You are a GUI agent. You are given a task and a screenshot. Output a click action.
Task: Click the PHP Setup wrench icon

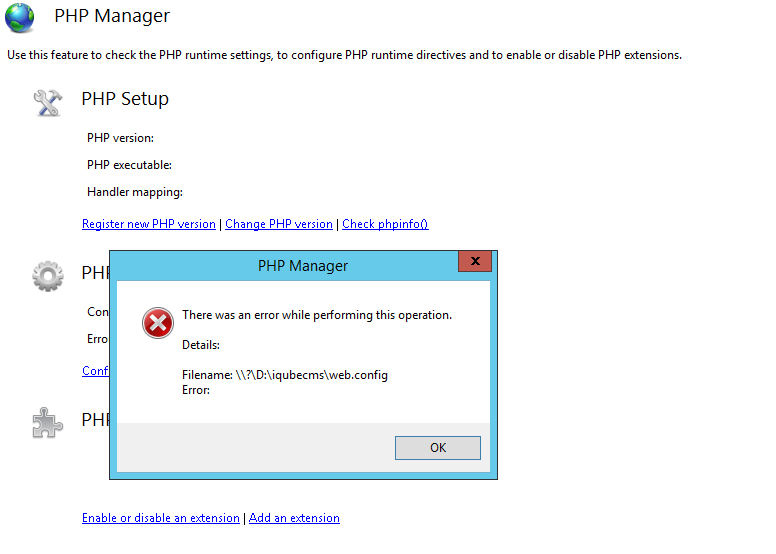point(48,100)
